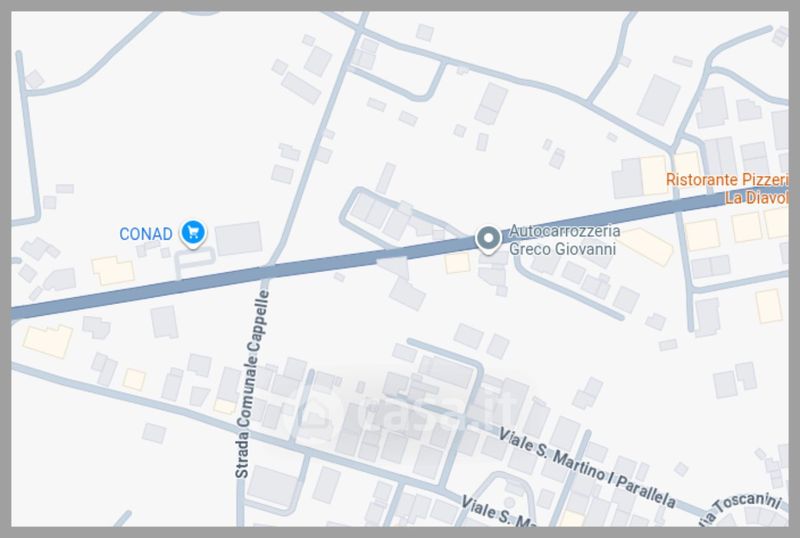Click the large yellow building right of Autocarrozzeria label
The width and height of the screenshot is (800, 538).
point(646,246)
